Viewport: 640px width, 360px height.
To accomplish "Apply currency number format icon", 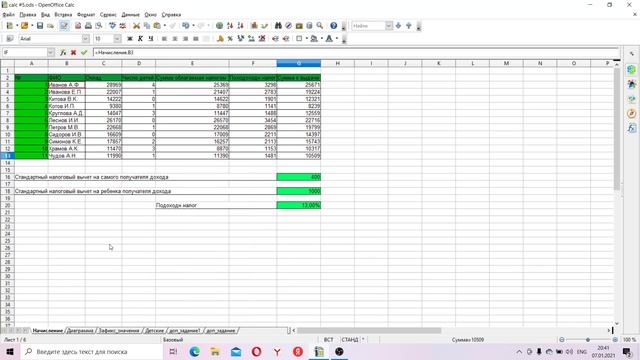I will click(x=220, y=38).
